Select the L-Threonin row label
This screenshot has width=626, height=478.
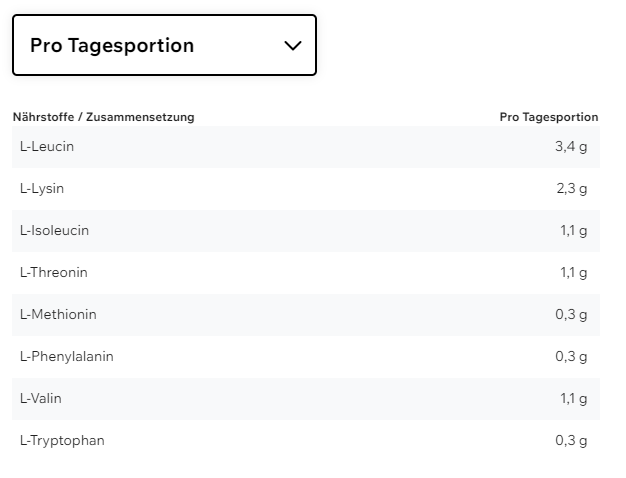click(x=54, y=273)
